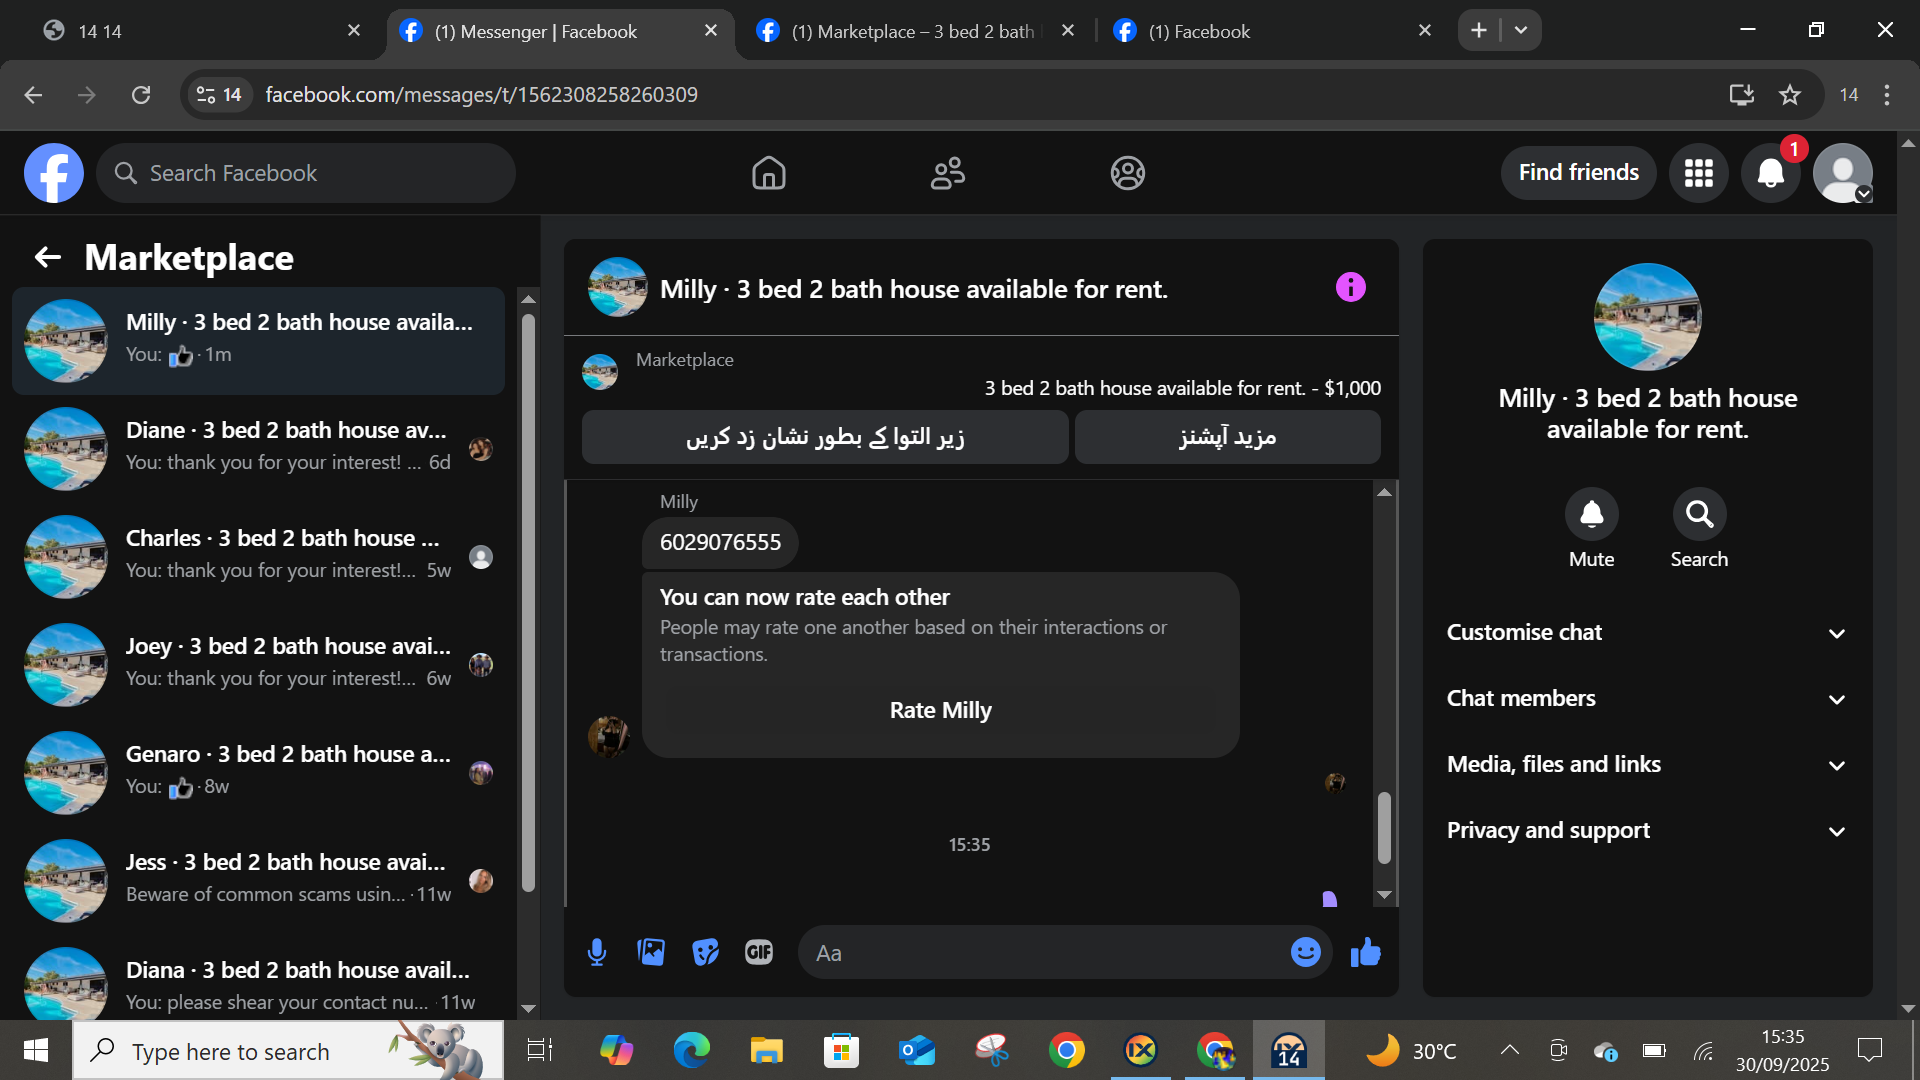This screenshot has height=1080, width=1920.
Task: Open a new browser tab
Action: pyautogui.click(x=1479, y=31)
